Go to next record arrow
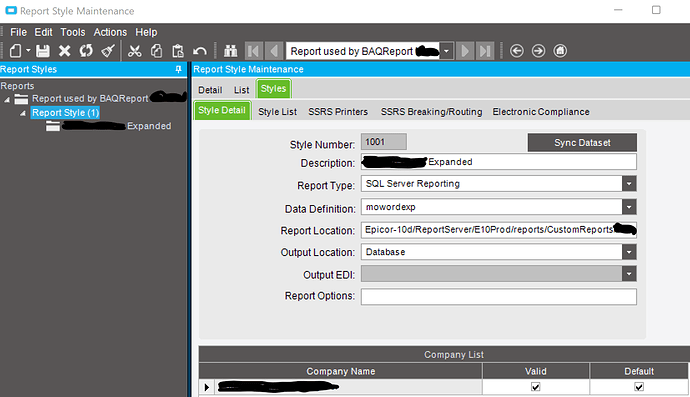This screenshot has width=690, height=397. [465, 51]
